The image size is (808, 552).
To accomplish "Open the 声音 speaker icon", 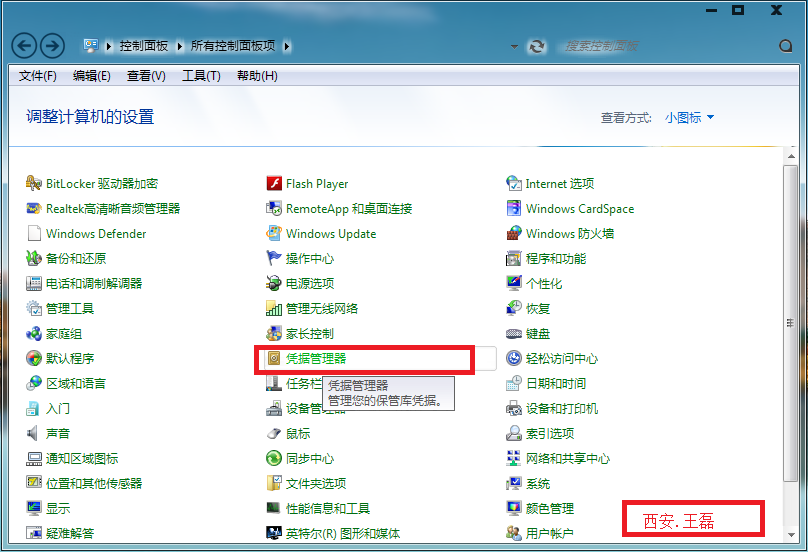I will [x=33, y=433].
